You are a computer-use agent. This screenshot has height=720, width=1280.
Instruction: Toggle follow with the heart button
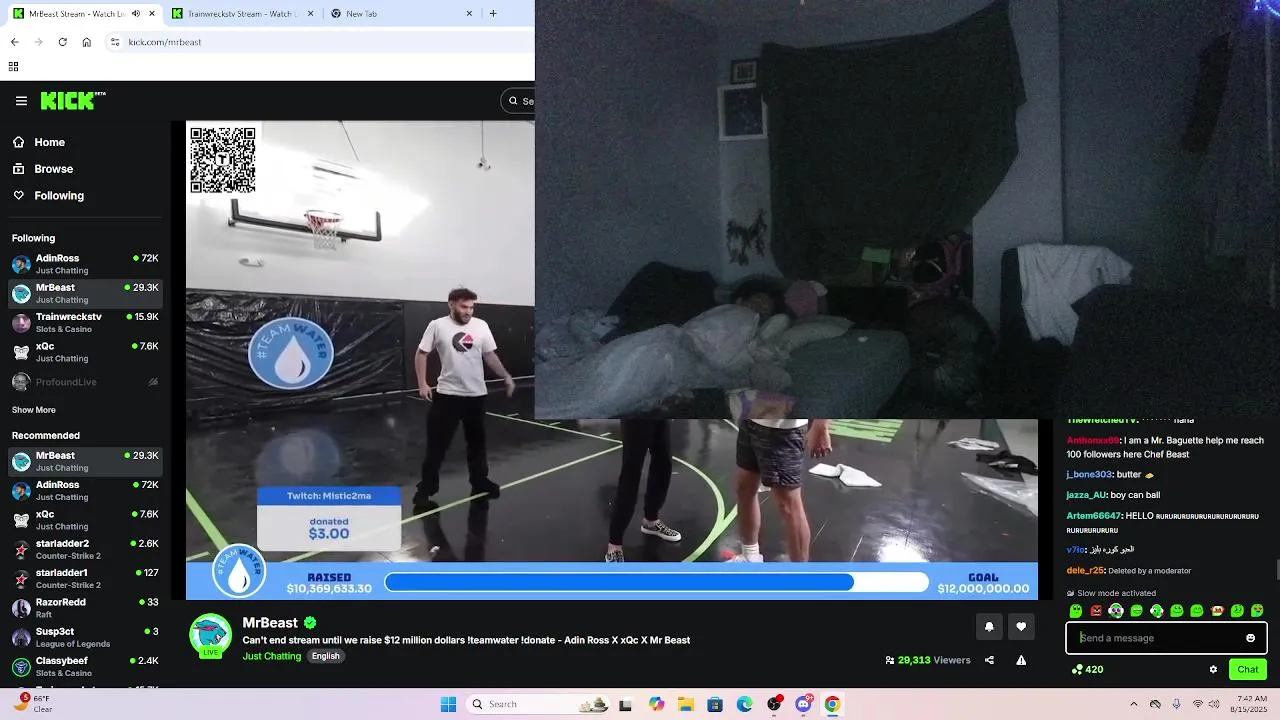(x=1021, y=627)
